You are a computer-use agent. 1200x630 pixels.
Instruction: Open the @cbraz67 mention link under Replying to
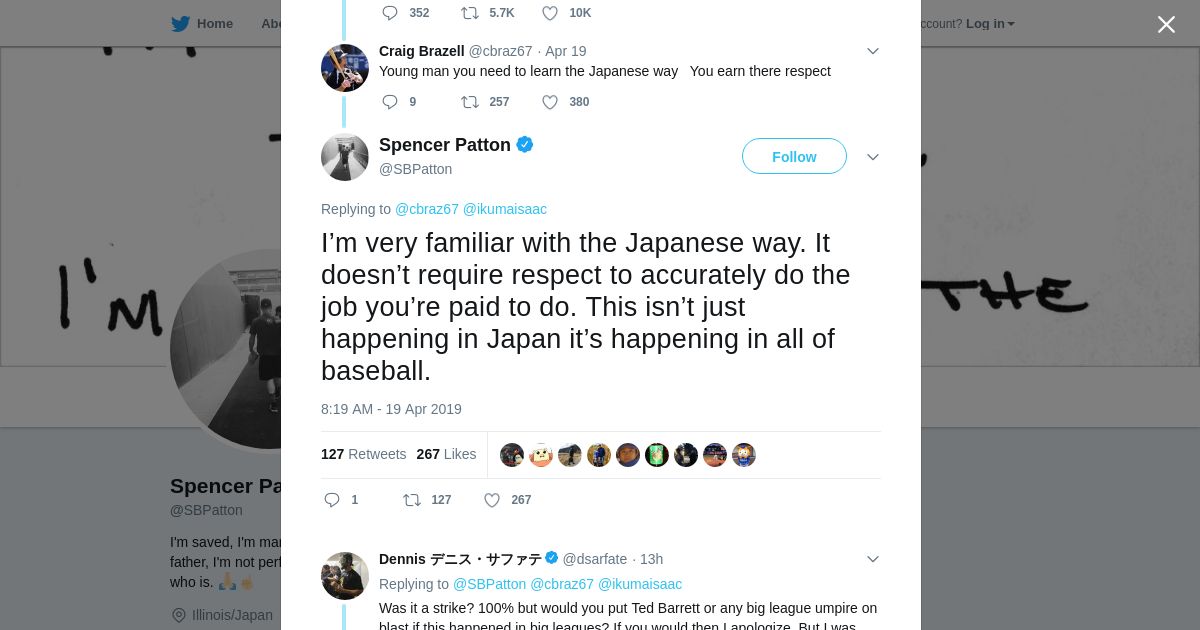click(427, 209)
